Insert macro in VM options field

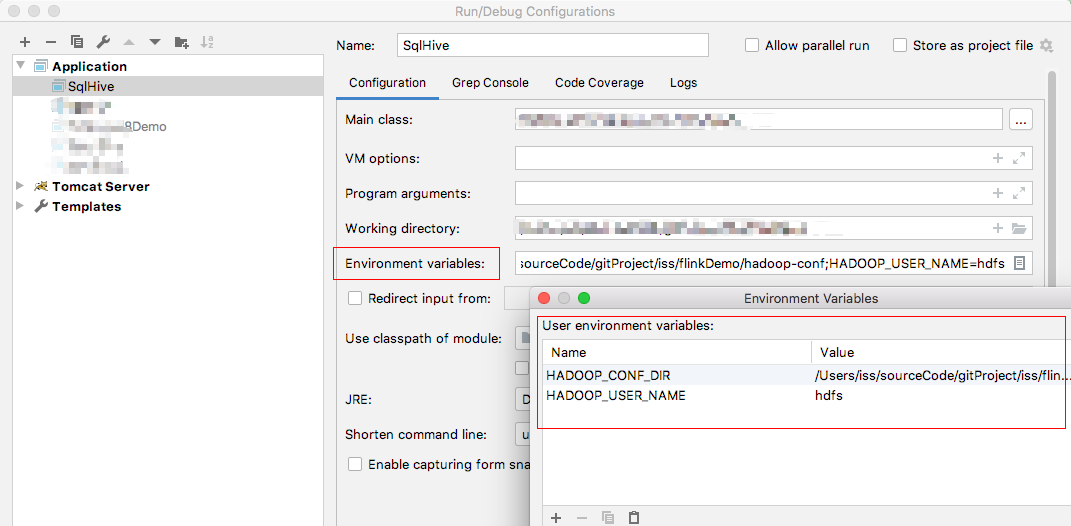click(x=998, y=158)
